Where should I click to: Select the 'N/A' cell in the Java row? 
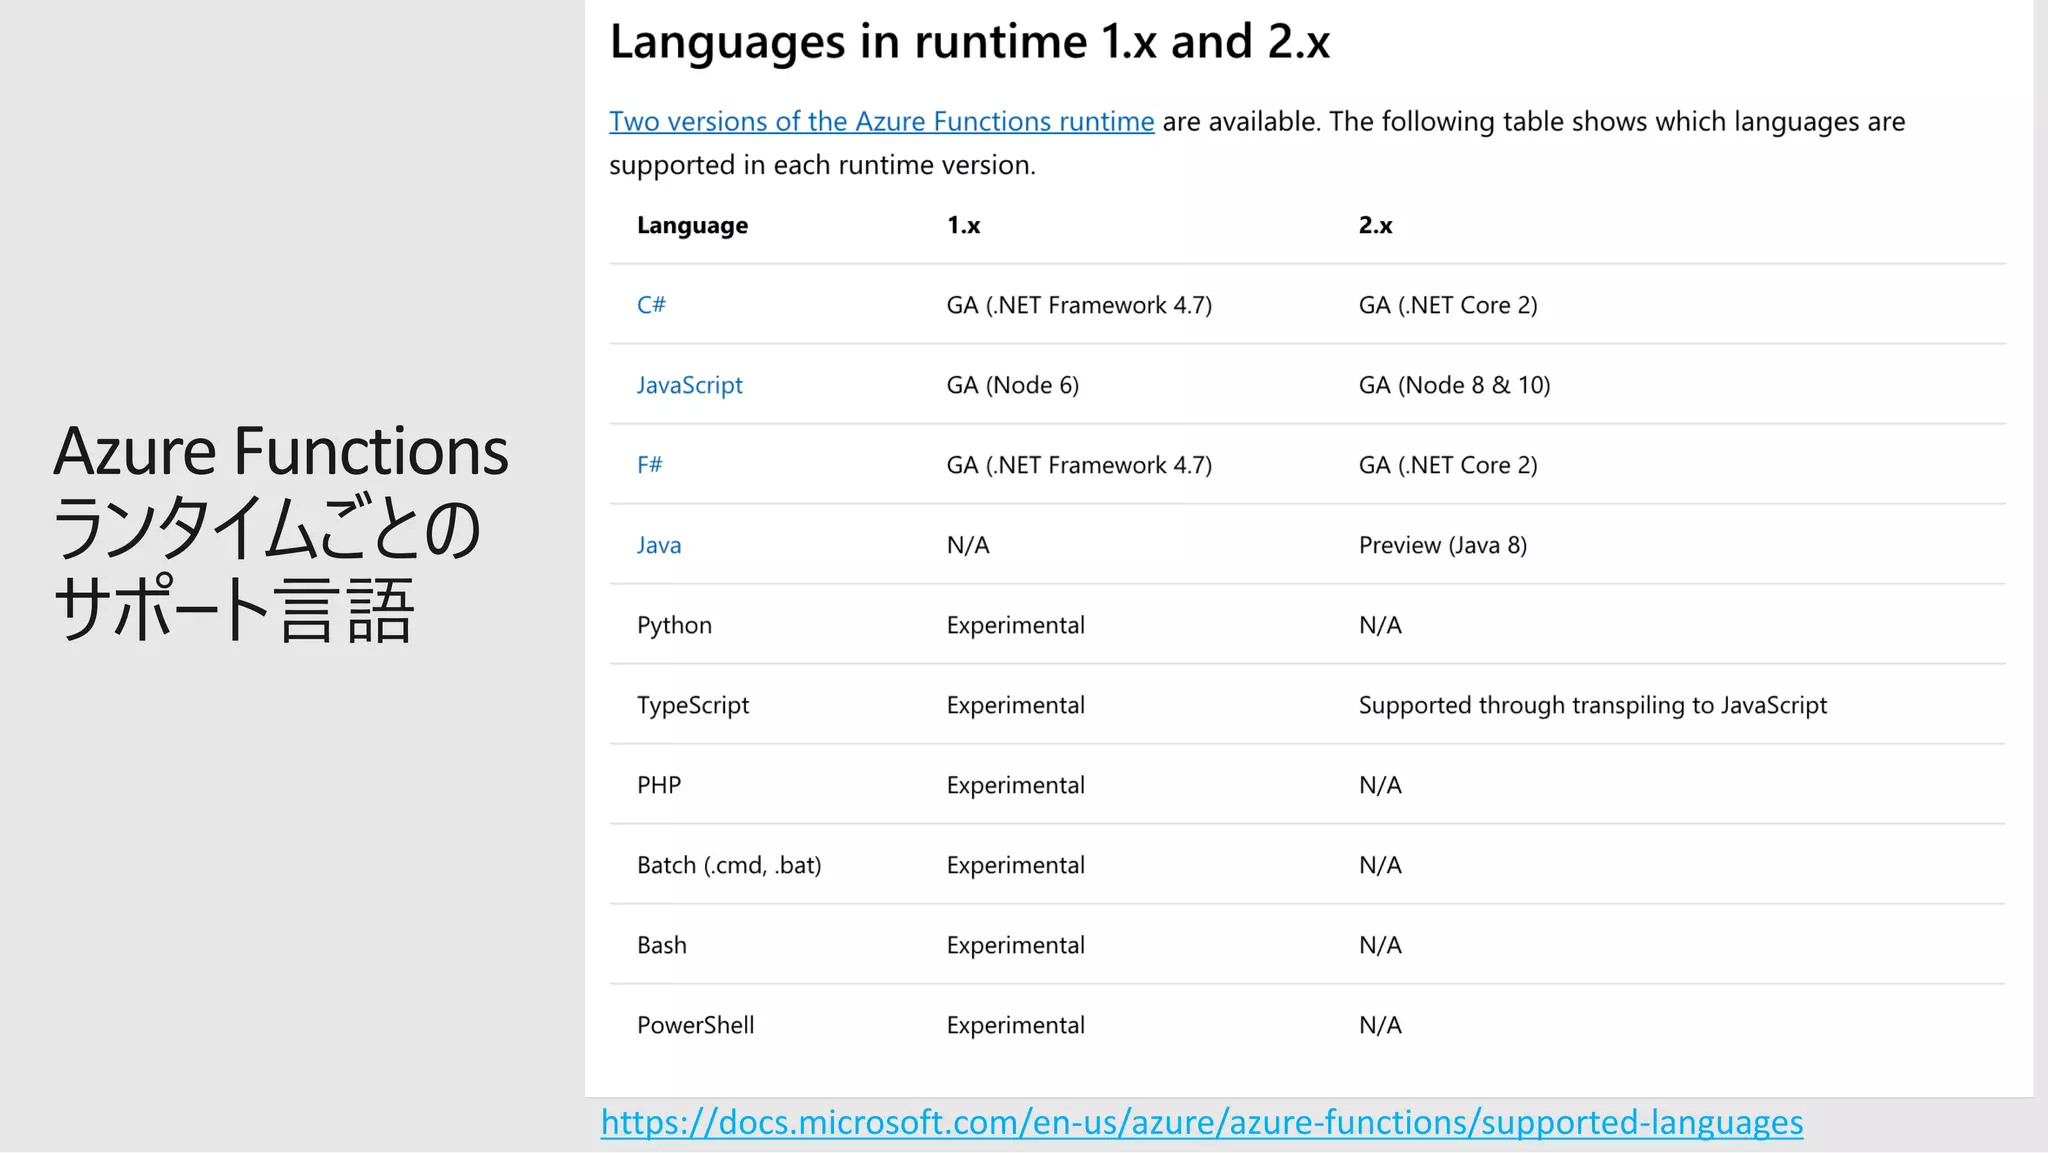[x=968, y=545]
